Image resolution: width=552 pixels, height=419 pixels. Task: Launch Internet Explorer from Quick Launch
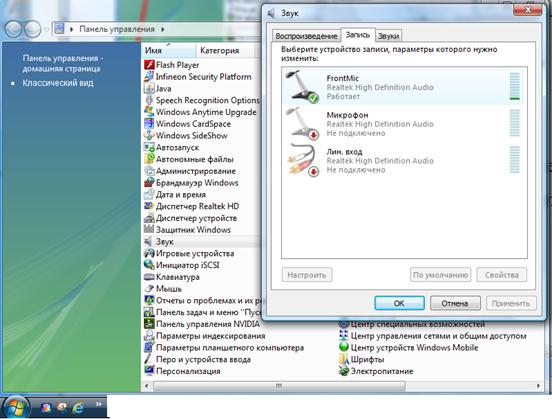click(79, 408)
